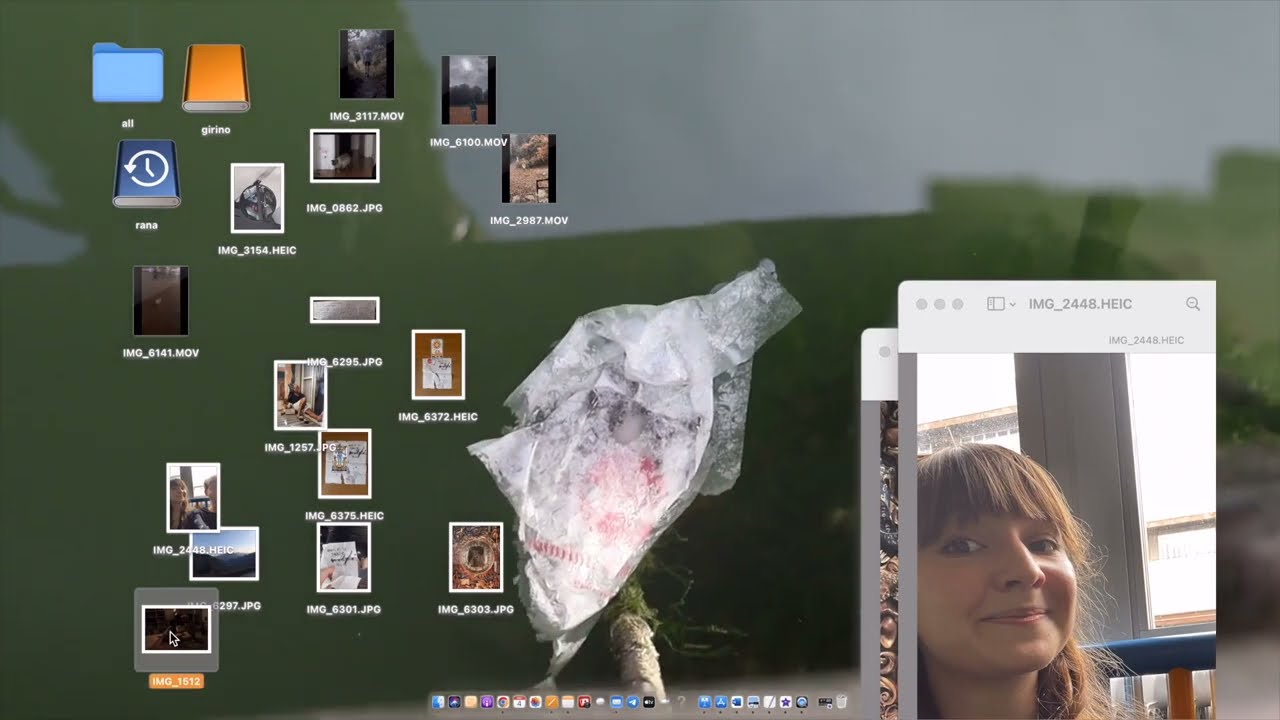Launch Microsoft Word from the Dock
Screen dimensions: 1280x720
(737, 702)
